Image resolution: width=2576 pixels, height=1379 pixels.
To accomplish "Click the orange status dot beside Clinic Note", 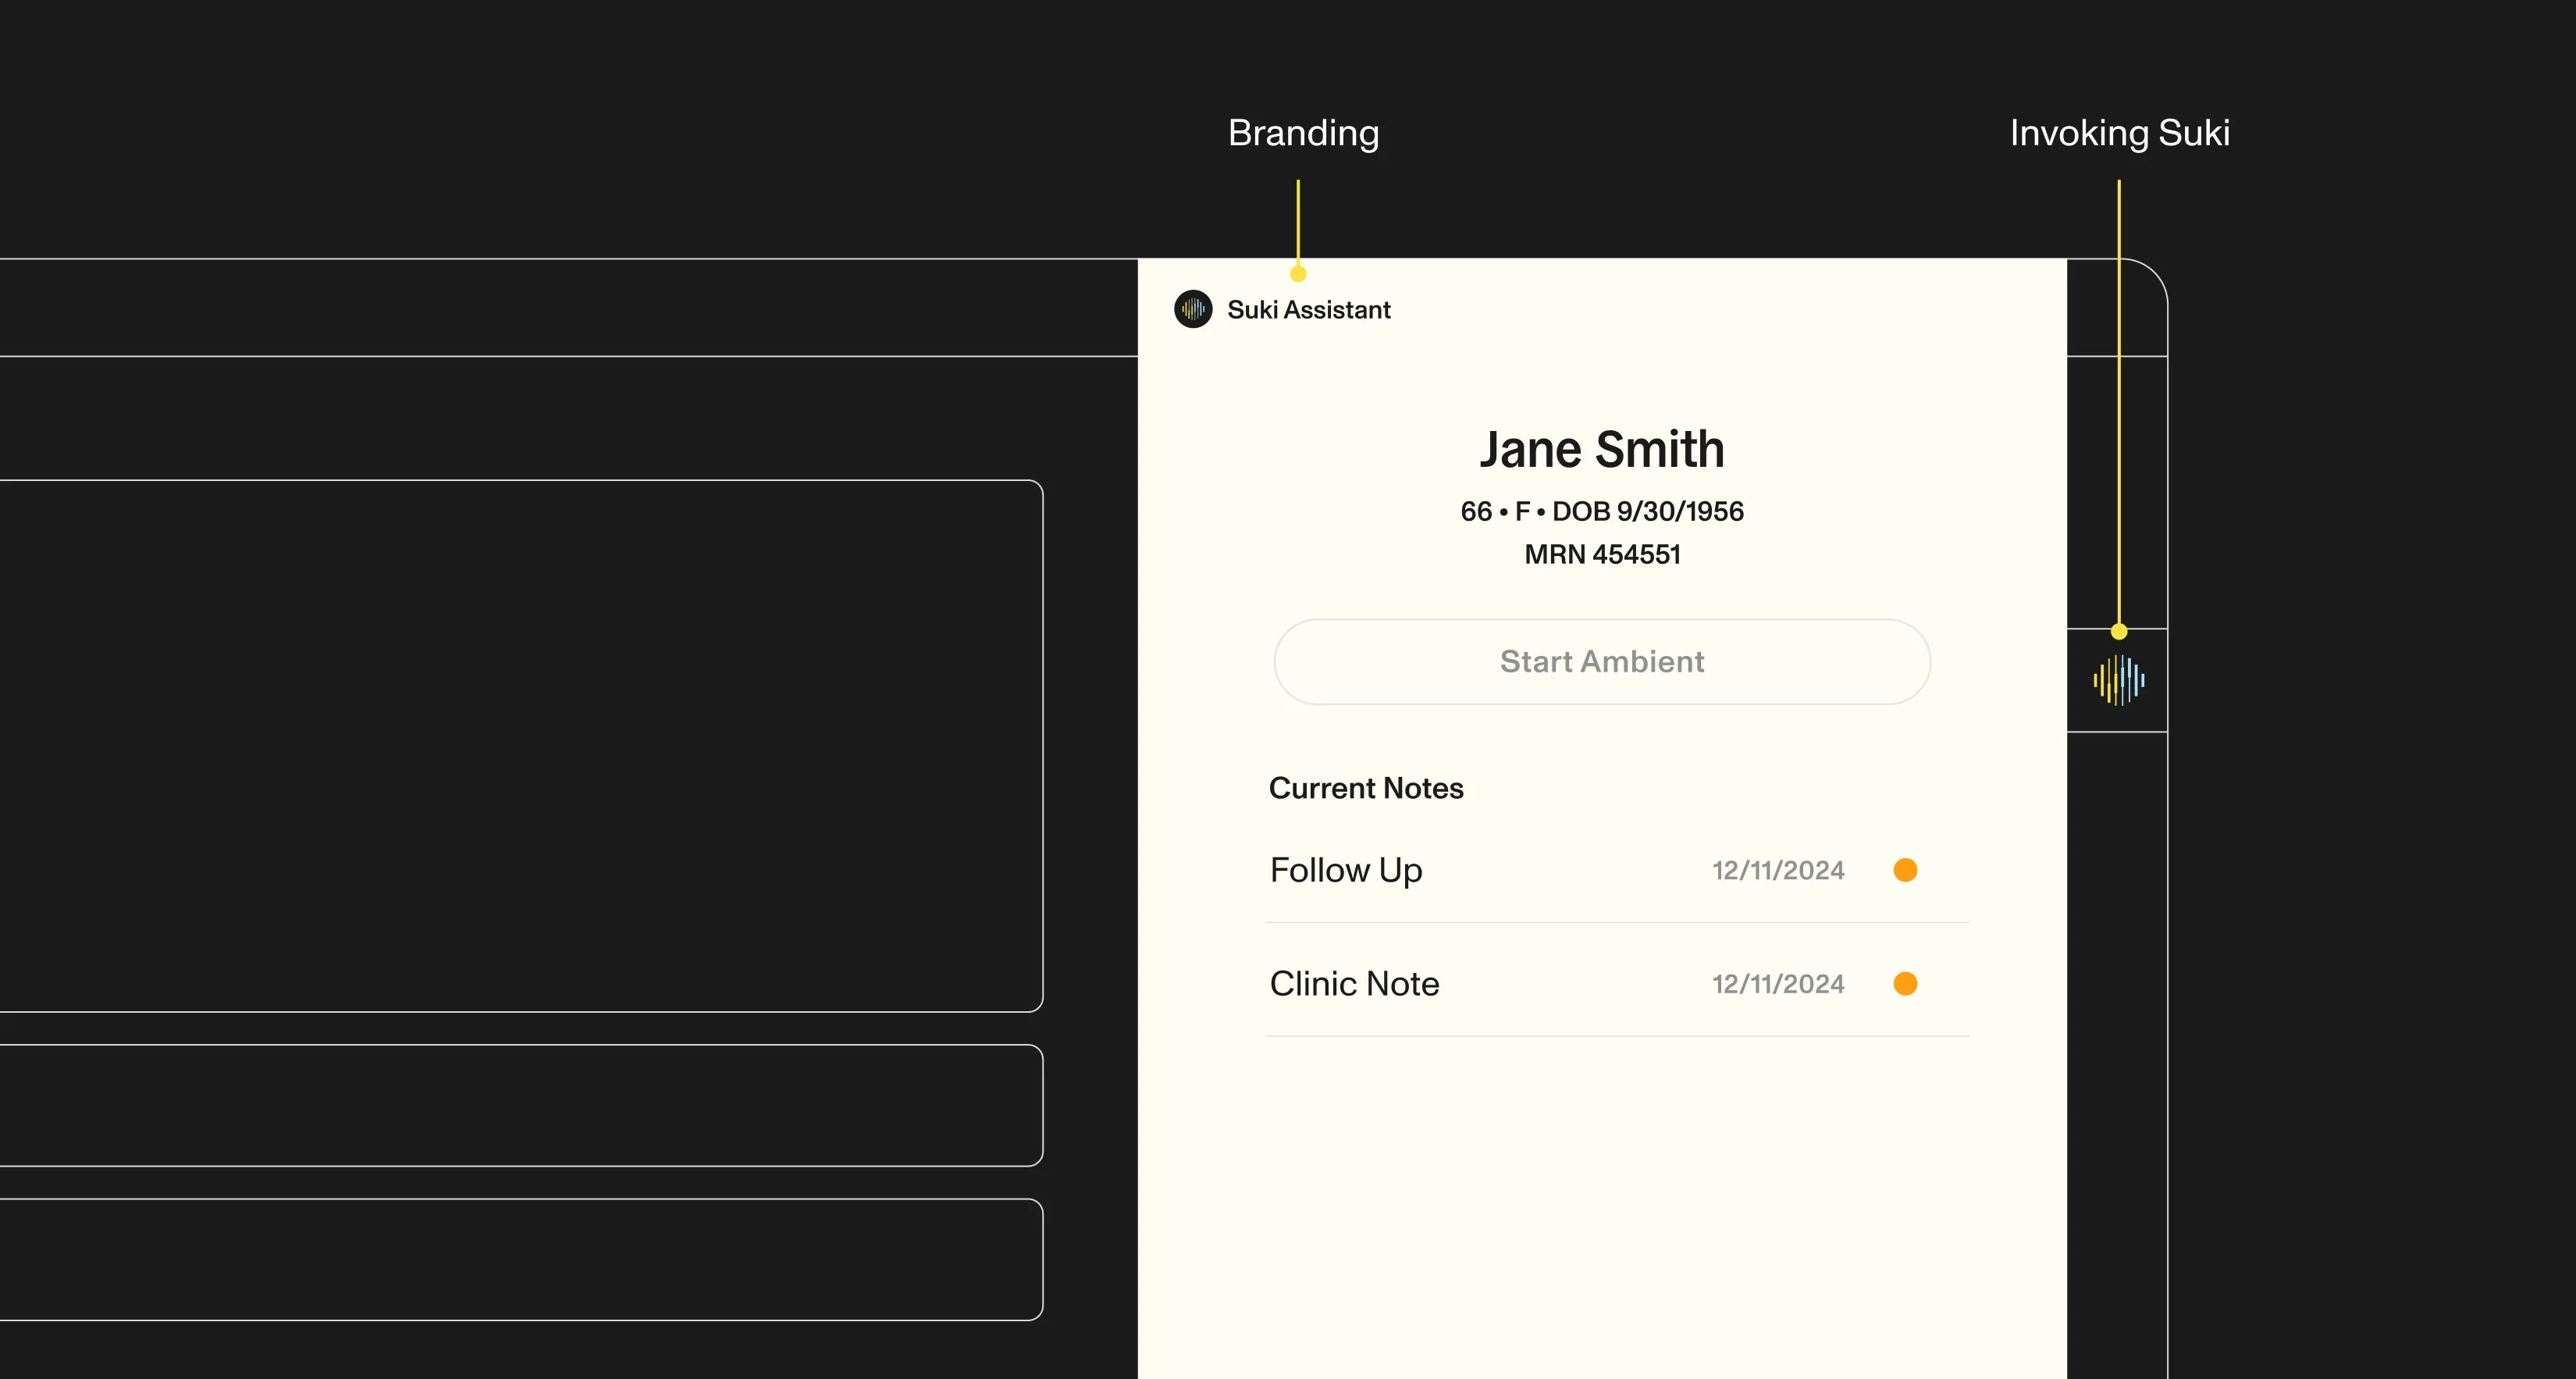I will pyautogui.click(x=1905, y=984).
